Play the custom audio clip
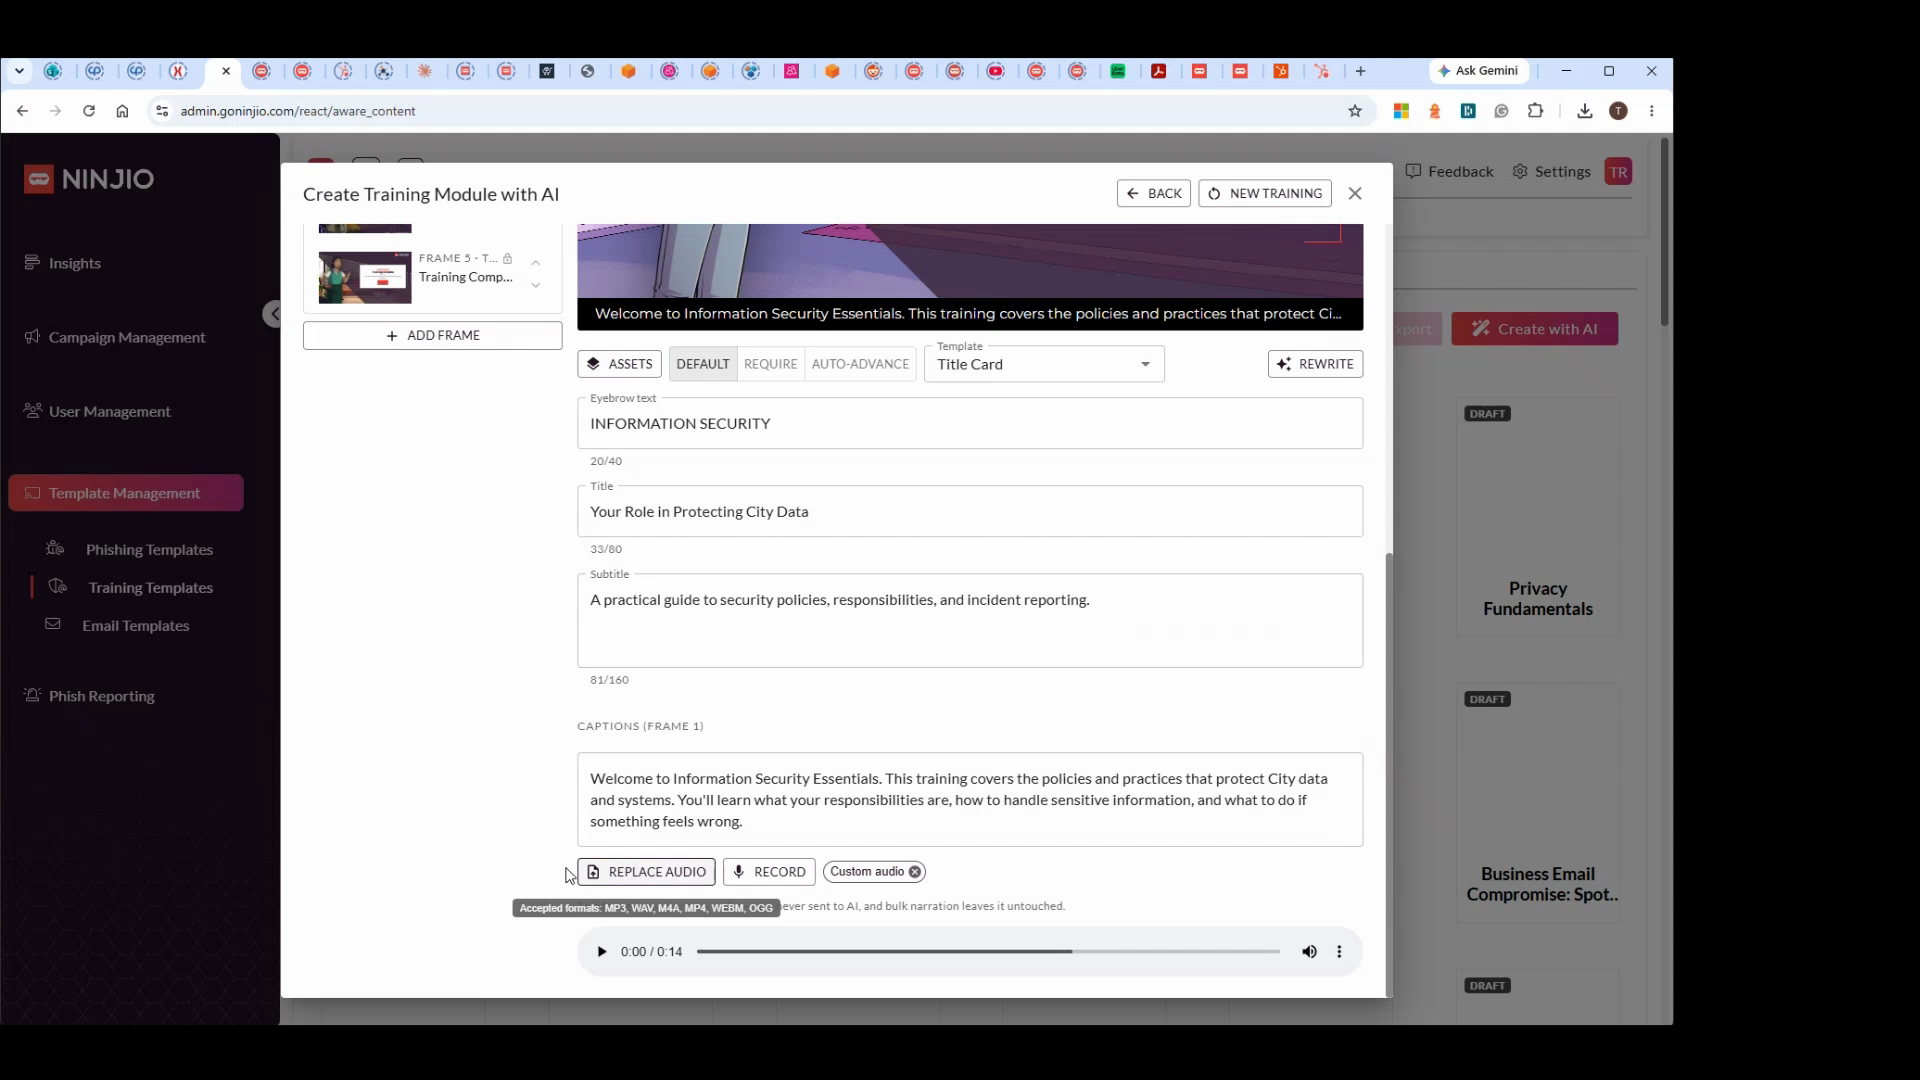This screenshot has height=1080, width=1920. (x=601, y=952)
